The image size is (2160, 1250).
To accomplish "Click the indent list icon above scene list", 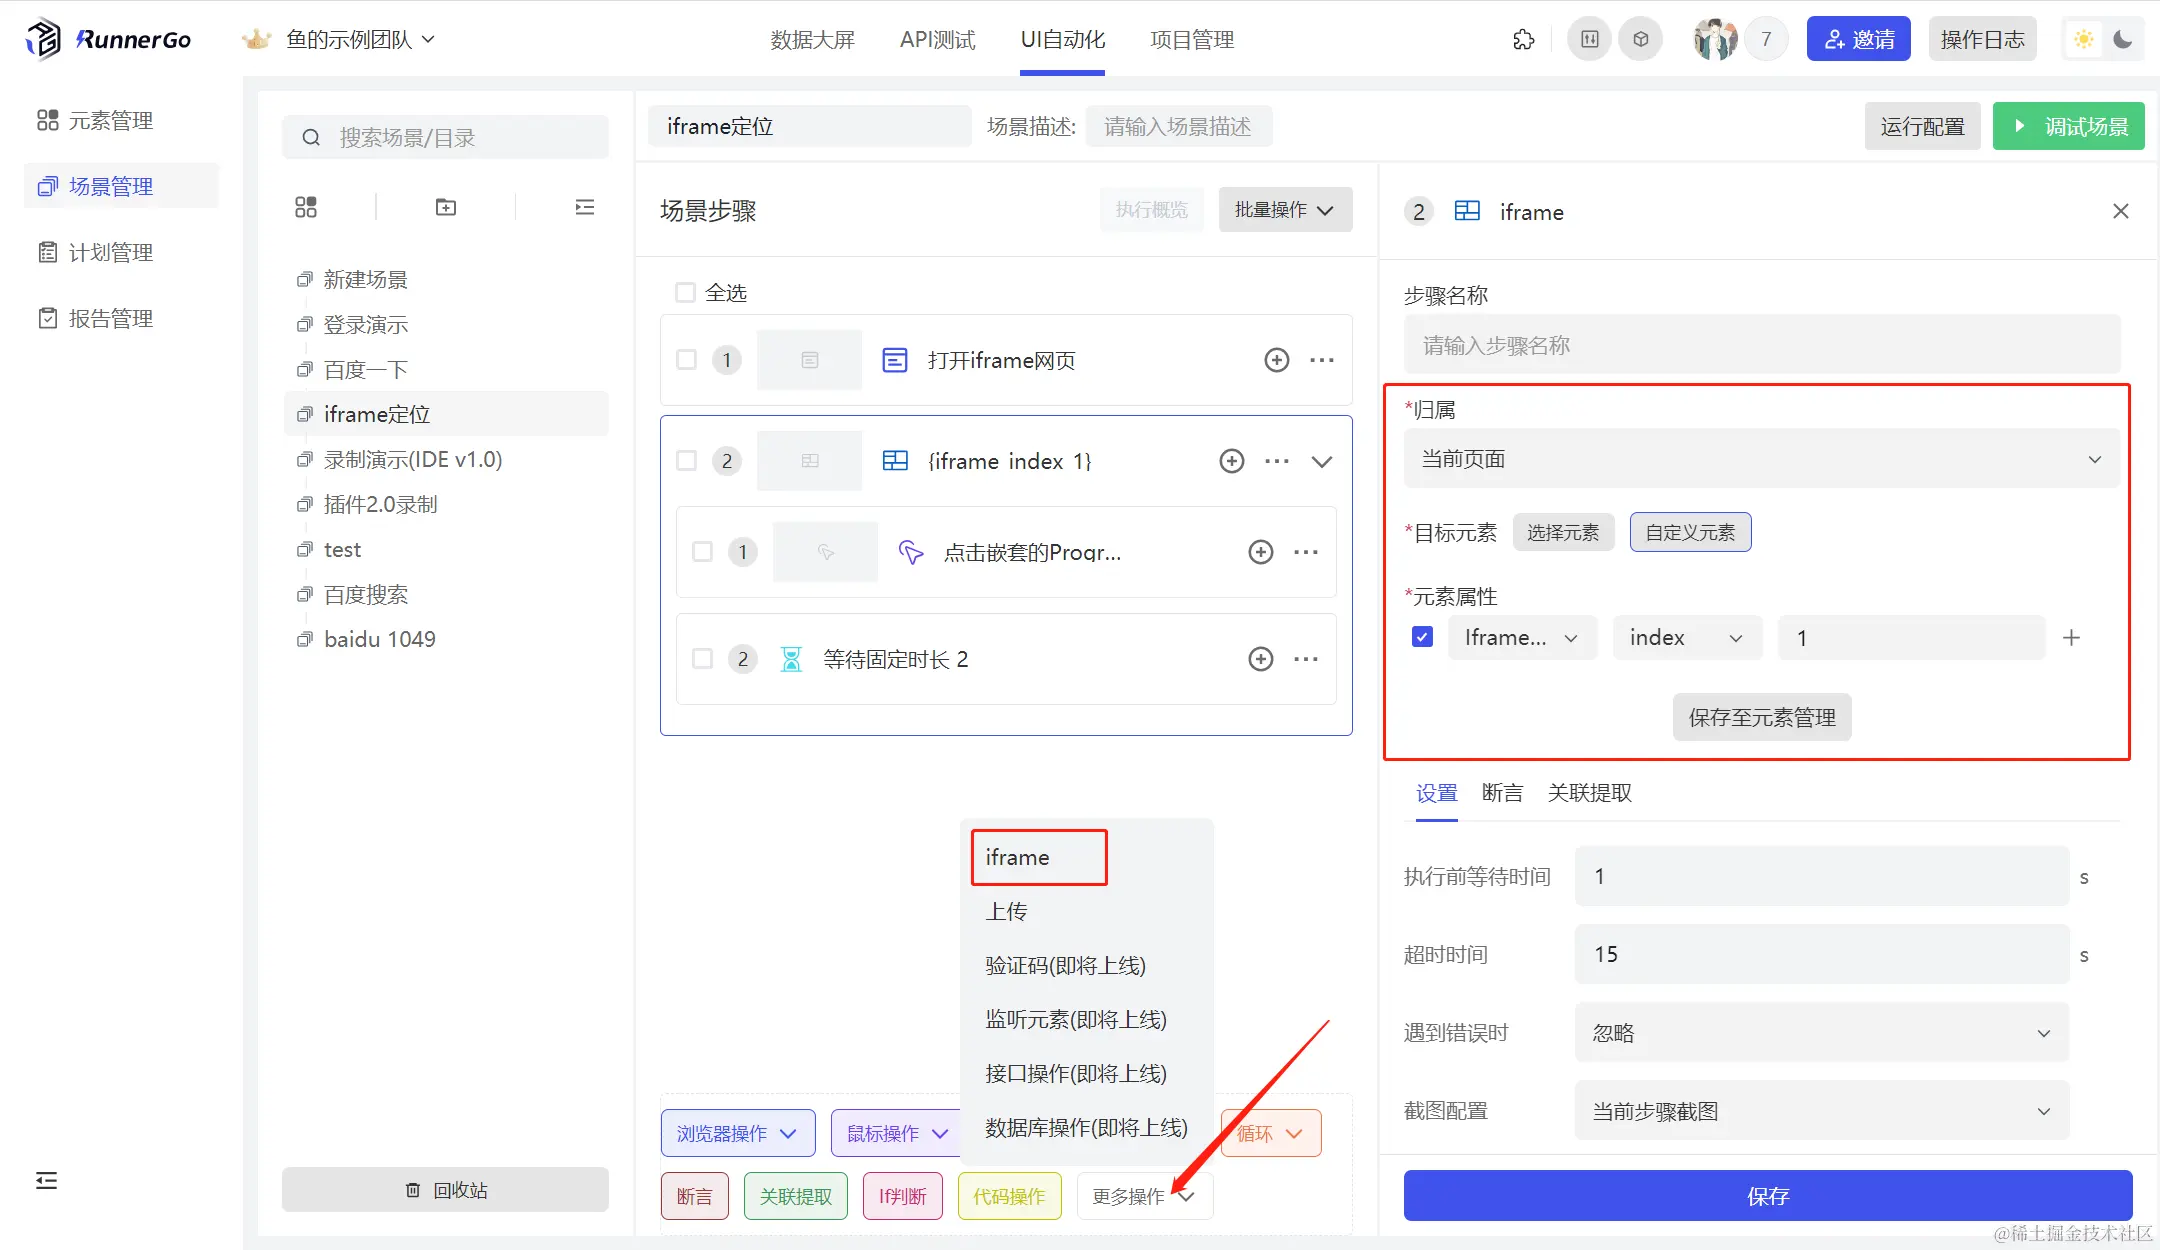I will pyautogui.click(x=585, y=207).
